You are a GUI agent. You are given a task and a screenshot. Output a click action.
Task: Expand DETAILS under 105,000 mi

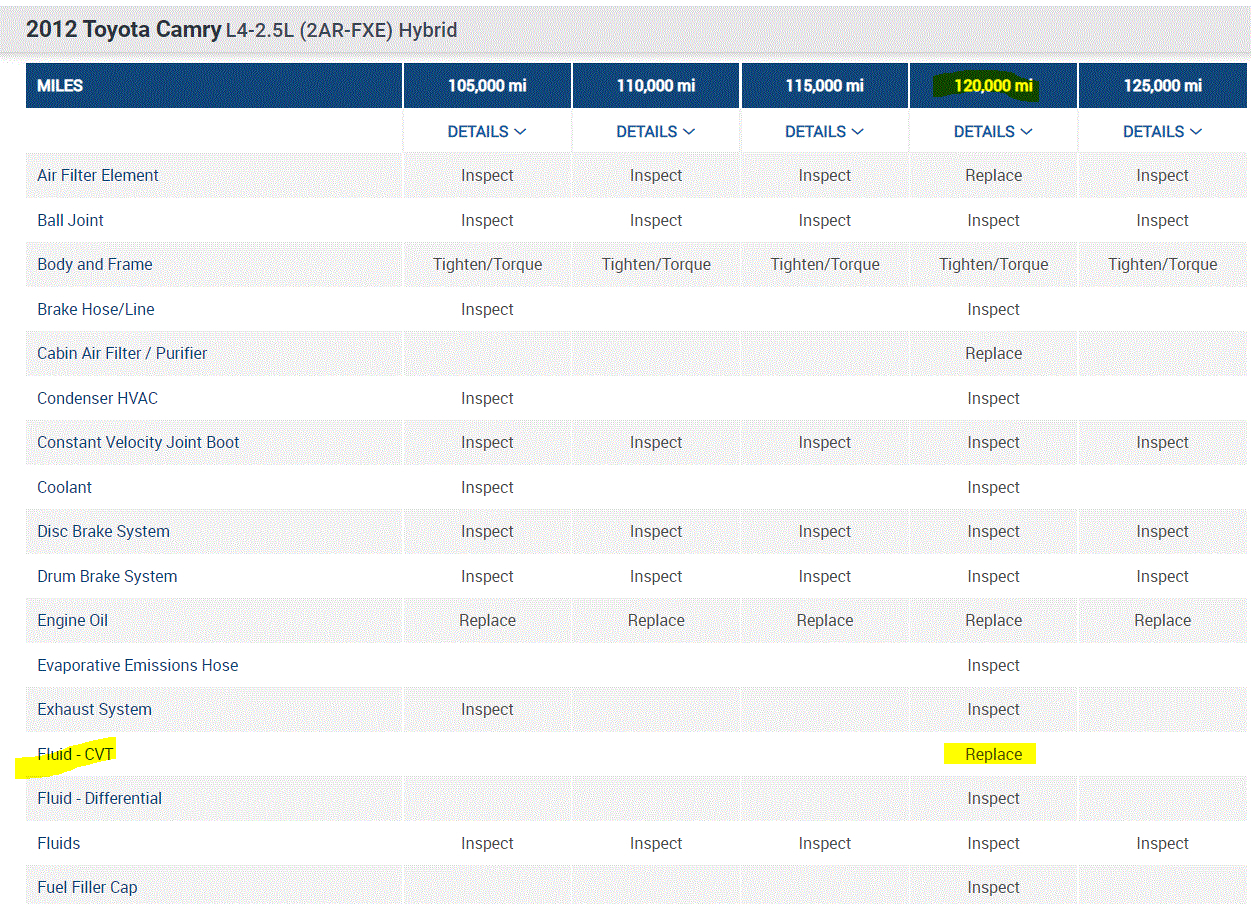(x=487, y=131)
